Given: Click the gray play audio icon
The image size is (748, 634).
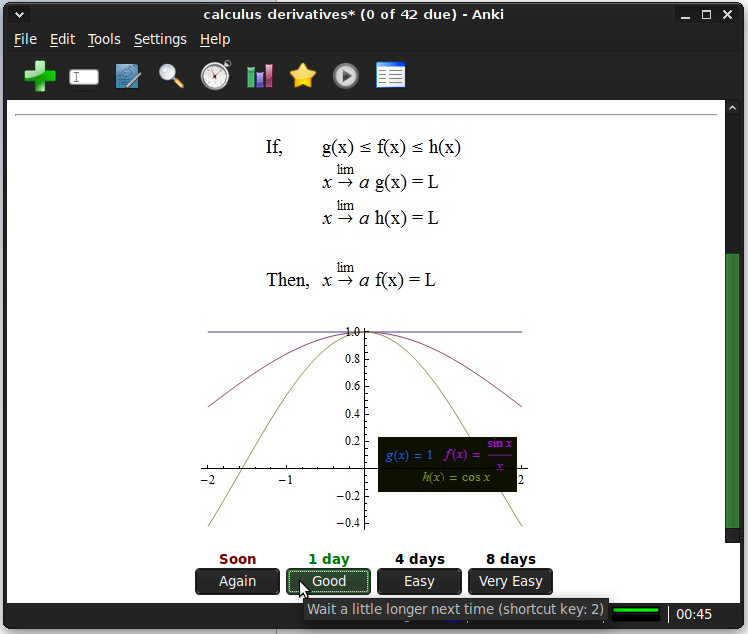Looking at the screenshot, I should point(346,76).
